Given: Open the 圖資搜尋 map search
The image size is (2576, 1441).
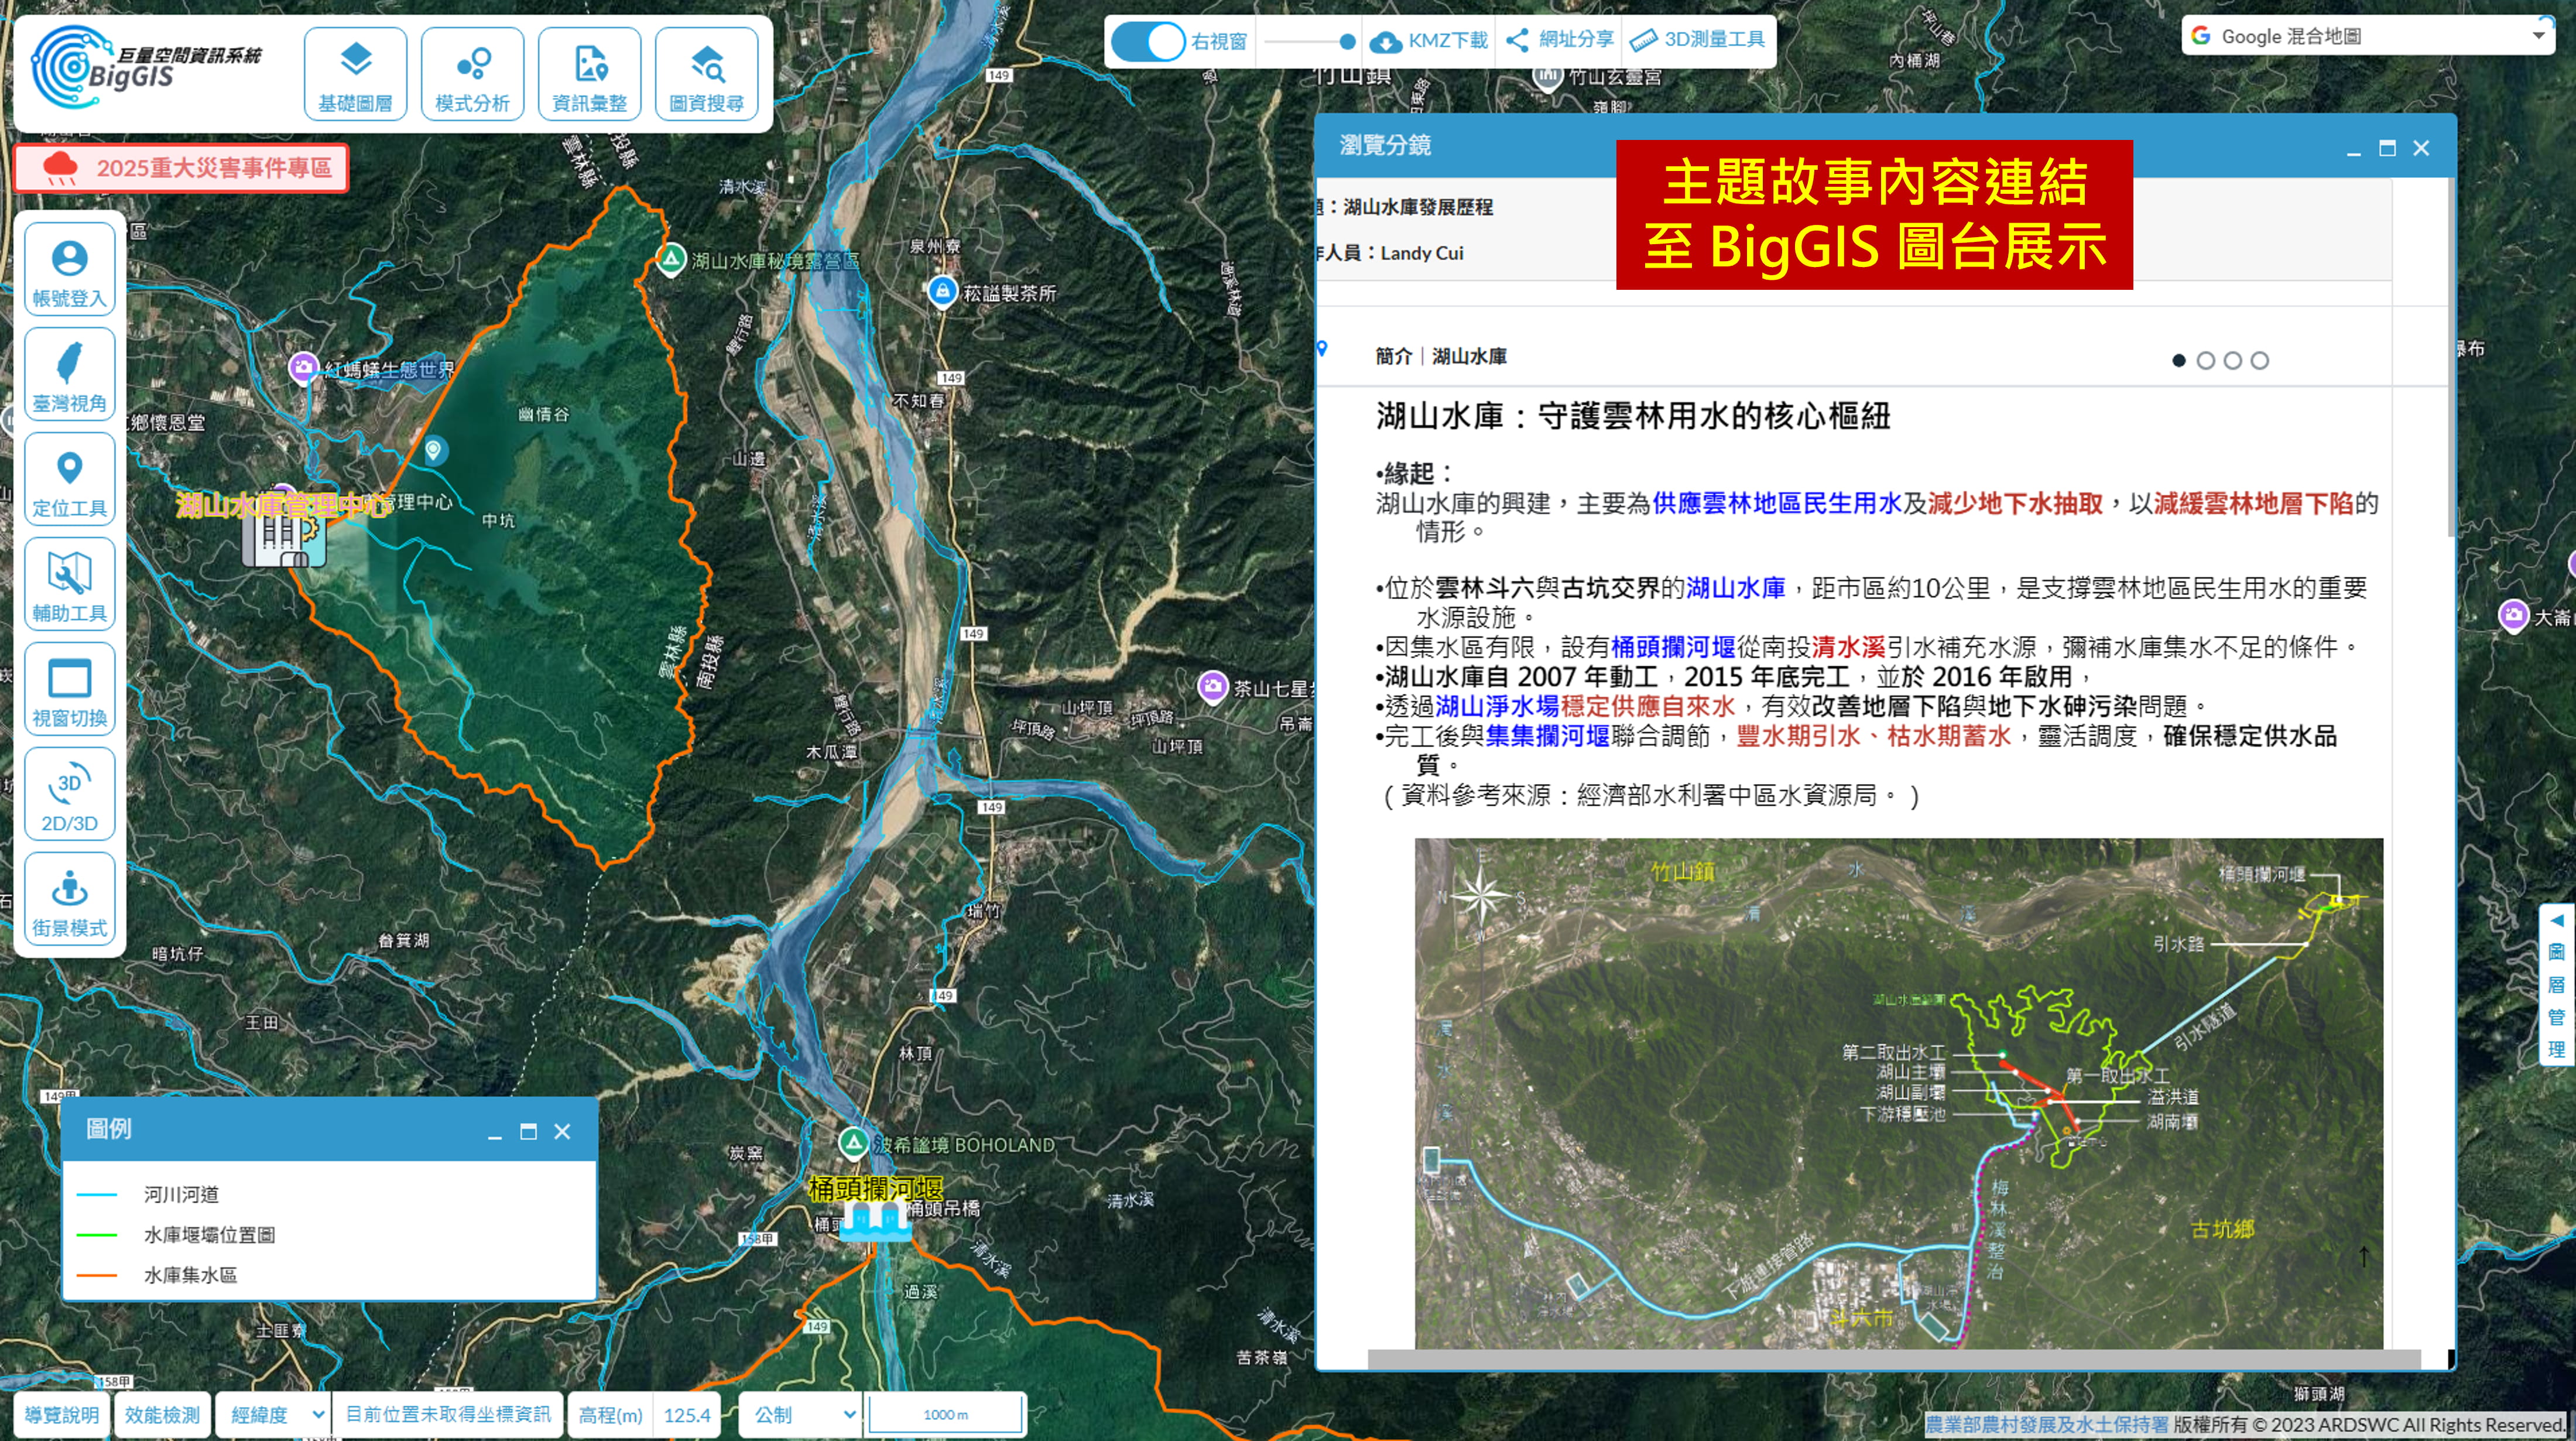Looking at the screenshot, I should [x=706, y=74].
